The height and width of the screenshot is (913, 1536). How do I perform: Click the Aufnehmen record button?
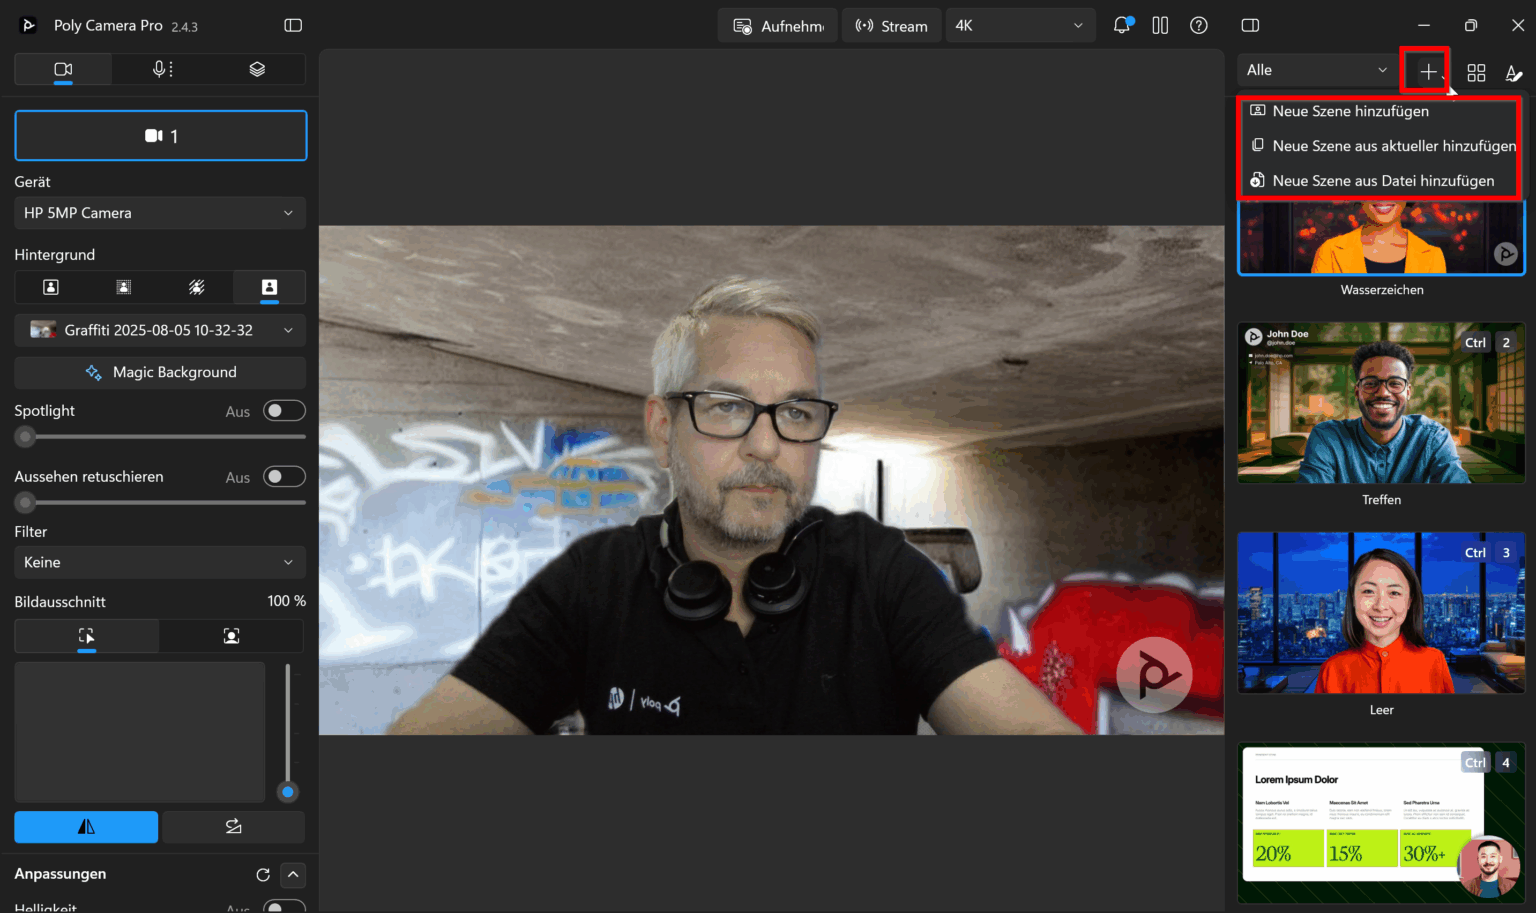(x=778, y=26)
